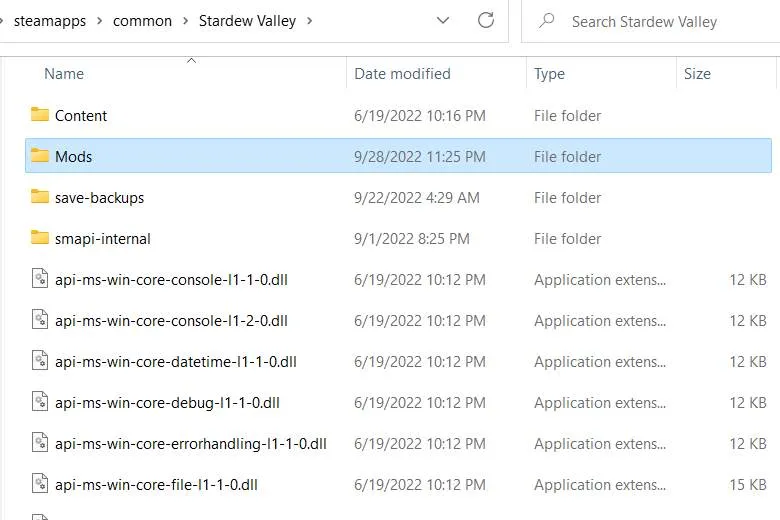780x520 pixels.
Task: Select the Mods folder icon
Action: [40, 156]
